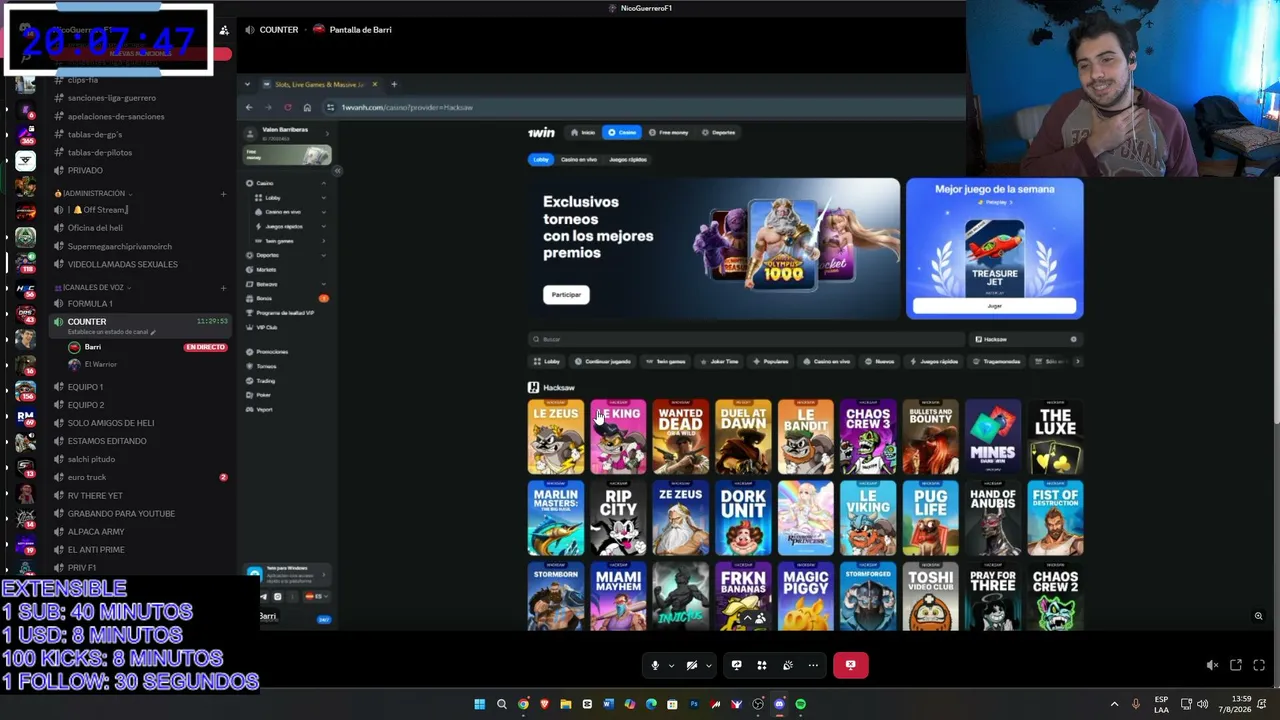The height and width of the screenshot is (720, 1280).
Task: Collapse the Casino sidebar section
Action: tap(323, 183)
